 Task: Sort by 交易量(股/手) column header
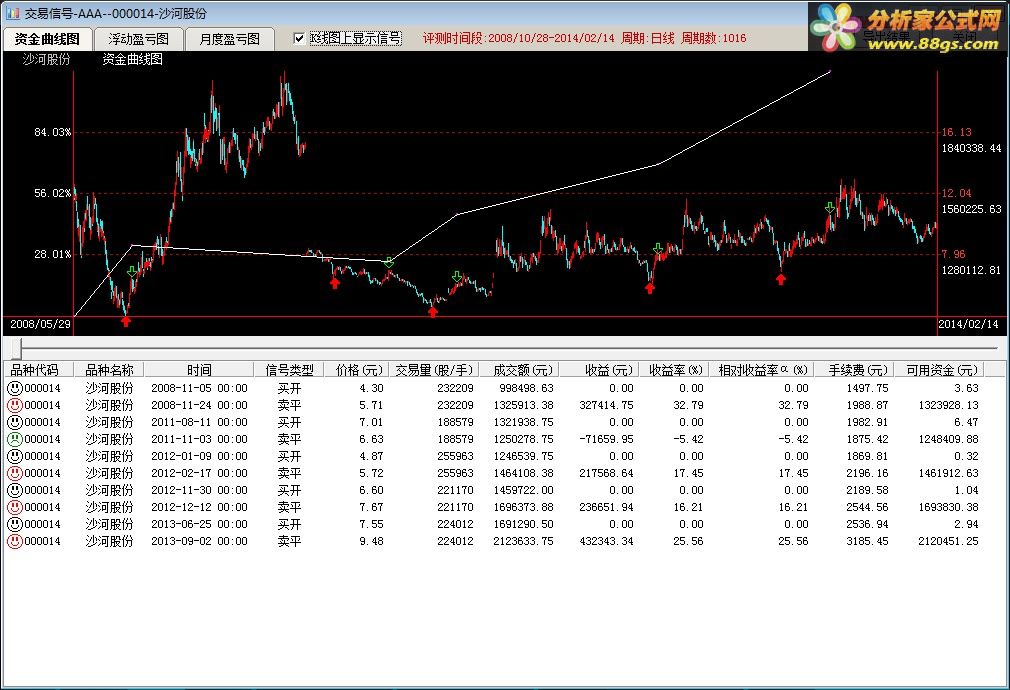pyautogui.click(x=434, y=370)
